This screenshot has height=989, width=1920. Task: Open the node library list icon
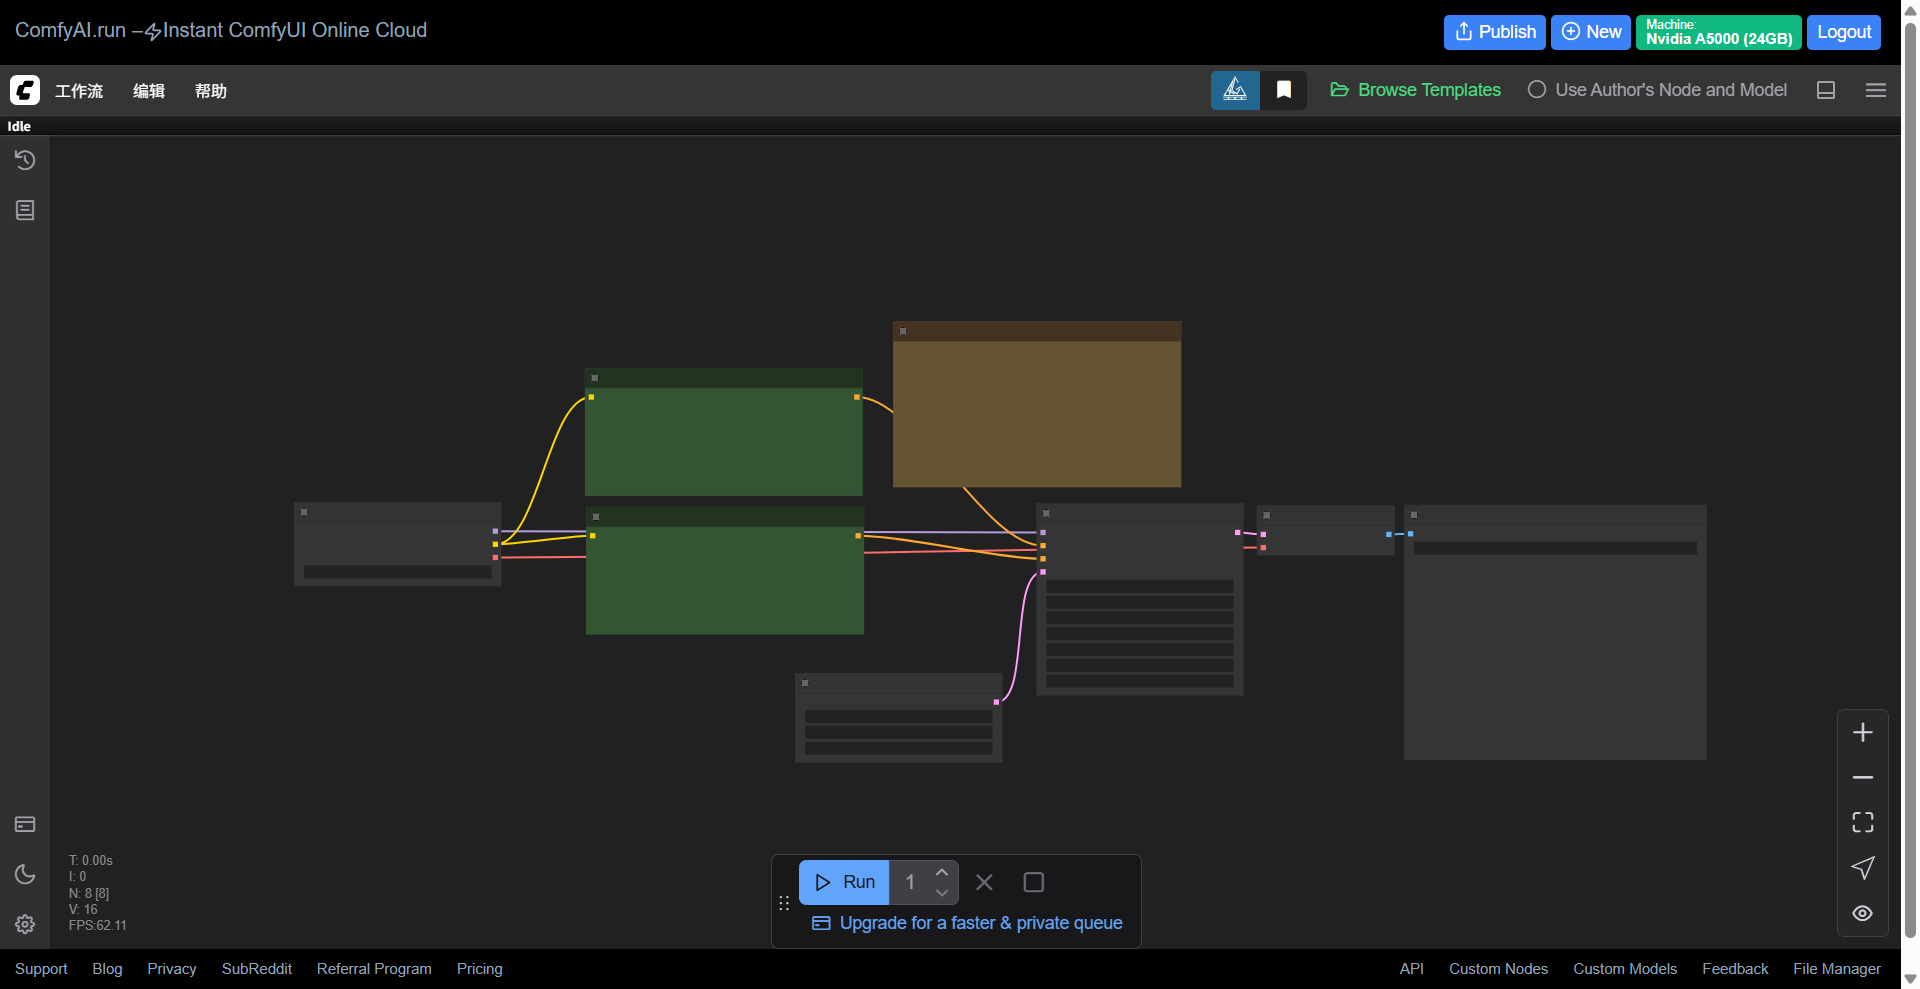(x=25, y=210)
